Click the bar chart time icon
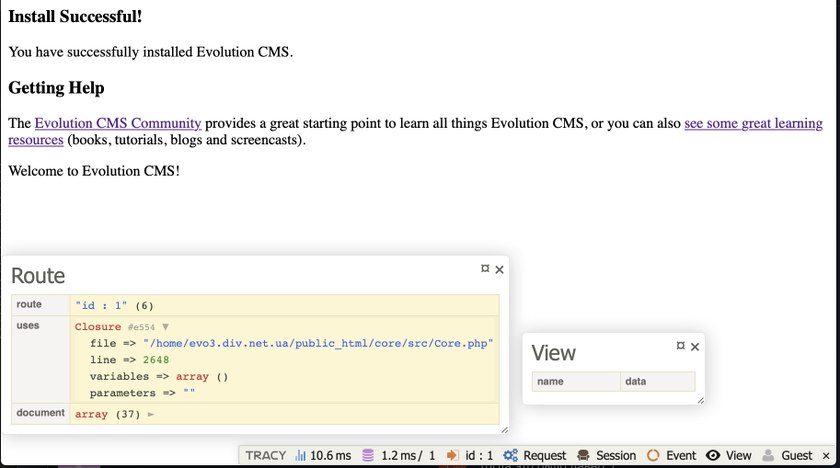 click(x=301, y=456)
